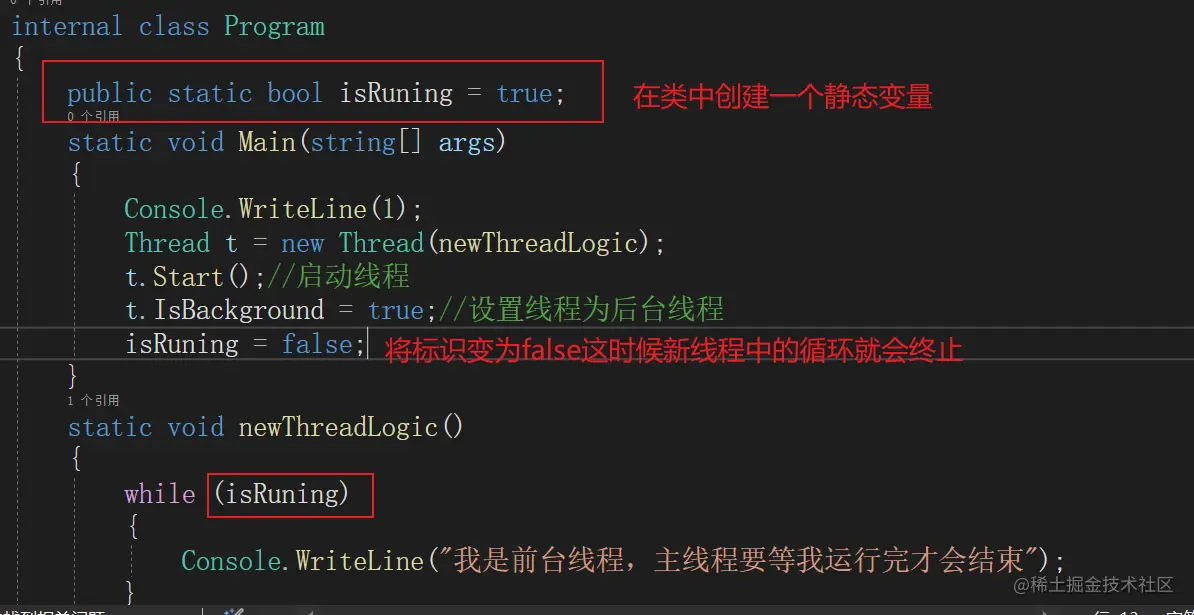Click the //设置线程为后台线程 comment
1194x615 pixels.
point(580,311)
